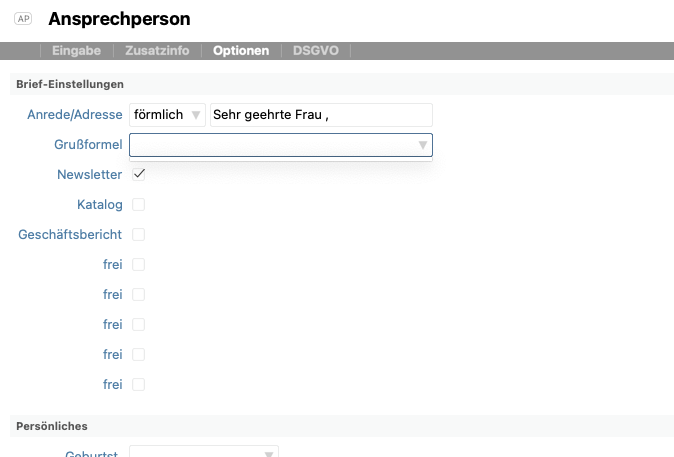Open the Zusatzinfo tab
The height and width of the screenshot is (457, 674).
[159, 50]
